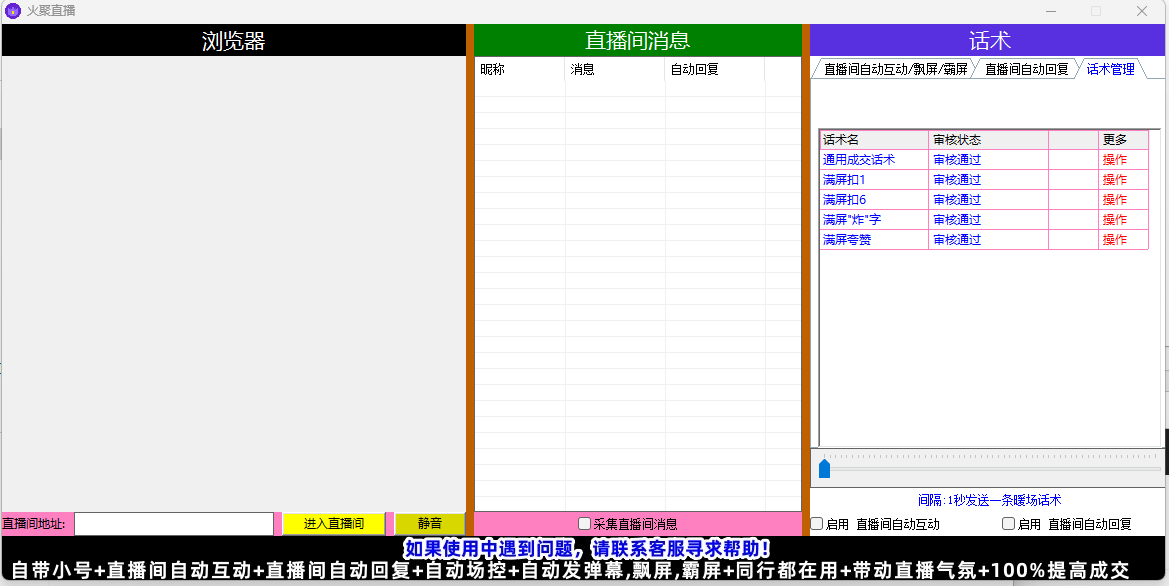Focus the 直播间地址 input field
Image resolution: width=1169 pixels, height=586 pixels.
tap(173, 523)
